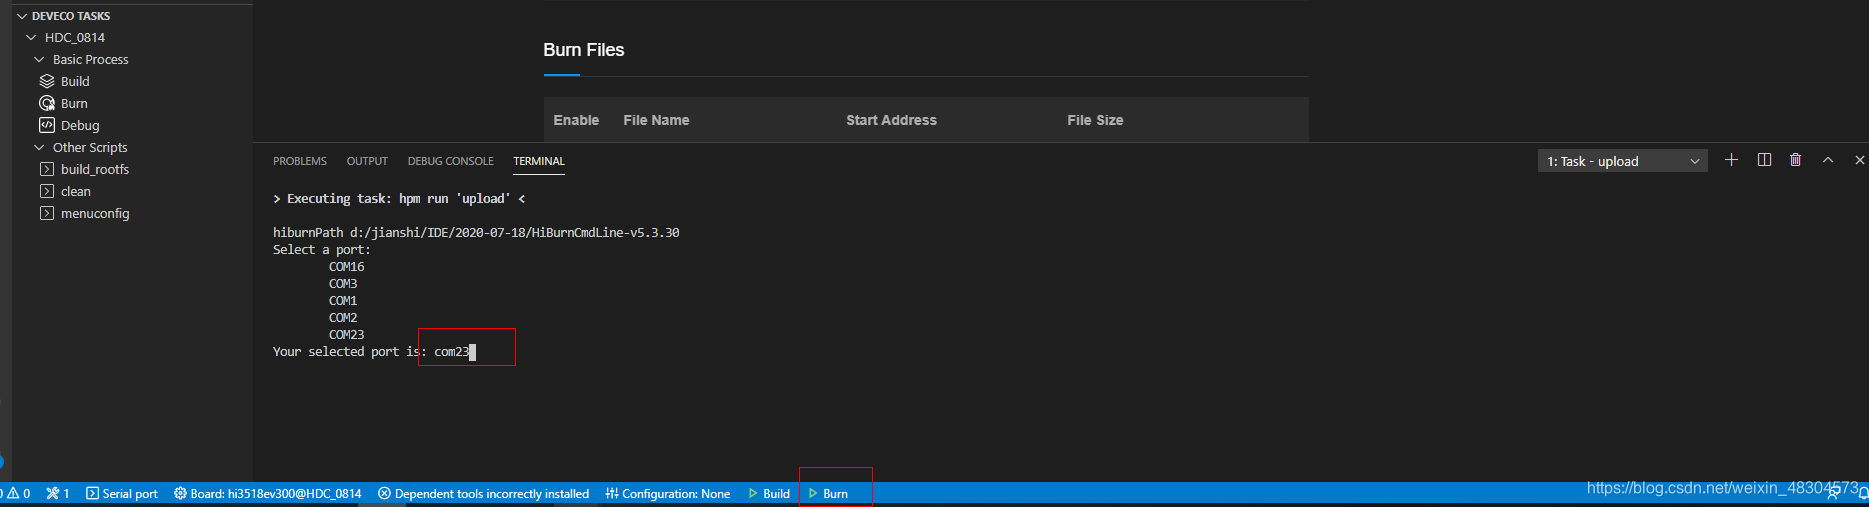The width and height of the screenshot is (1869, 507).
Task: Split the terminal panel
Action: (1764, 160)
